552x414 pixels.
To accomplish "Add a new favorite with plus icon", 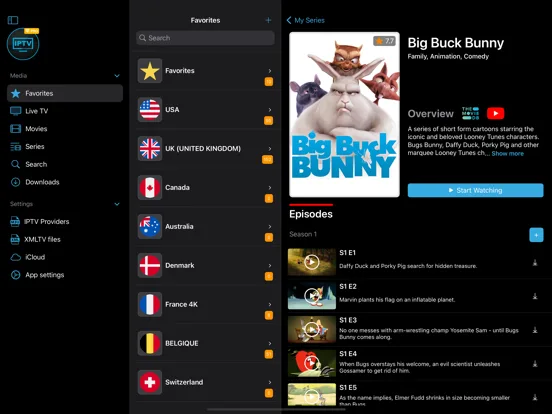I will (x=268, y=20).
